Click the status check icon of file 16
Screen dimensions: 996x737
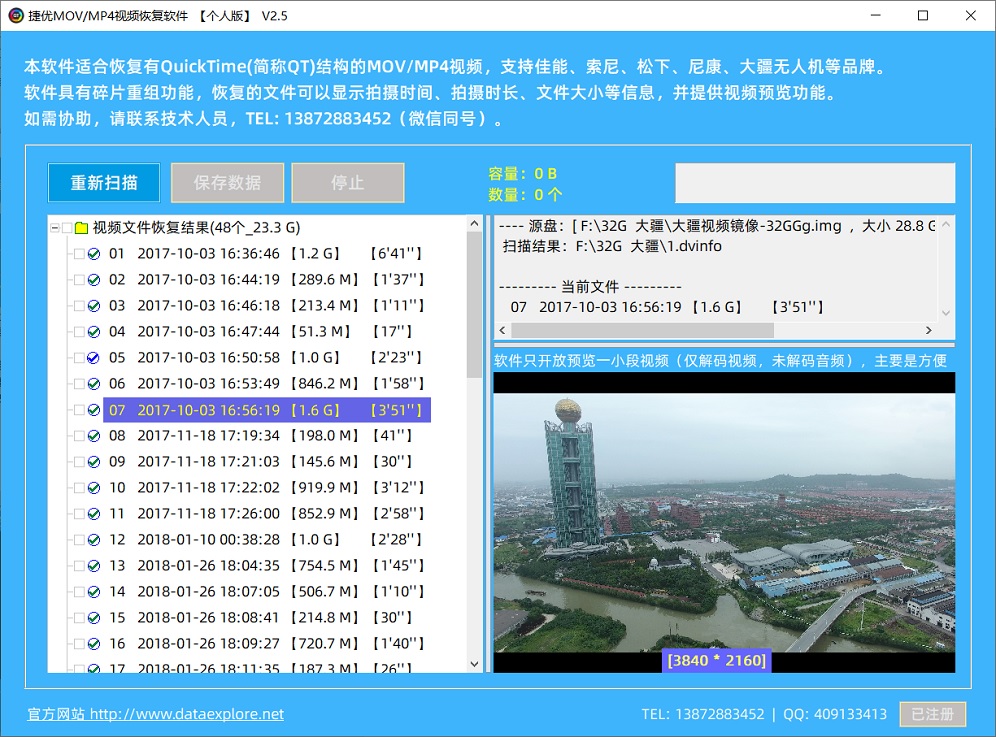click(94, 644)
